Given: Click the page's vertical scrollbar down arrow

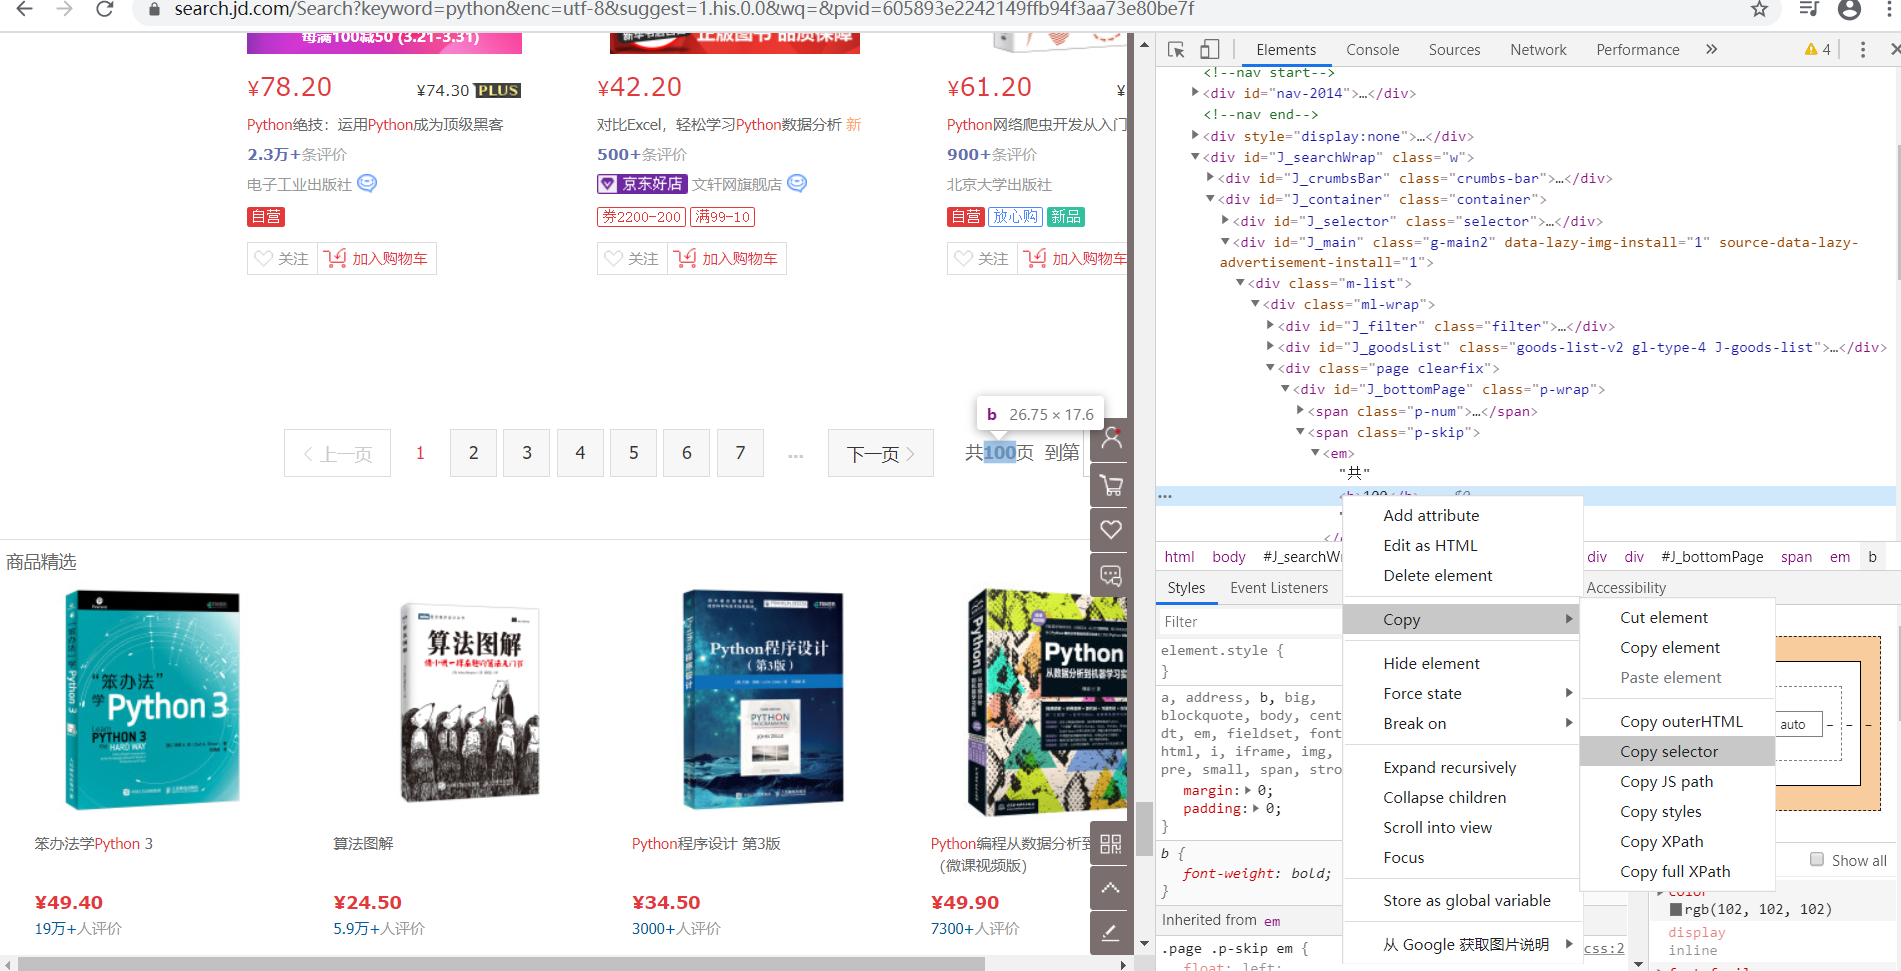Looking at the screenshot, I should 1144,943.
